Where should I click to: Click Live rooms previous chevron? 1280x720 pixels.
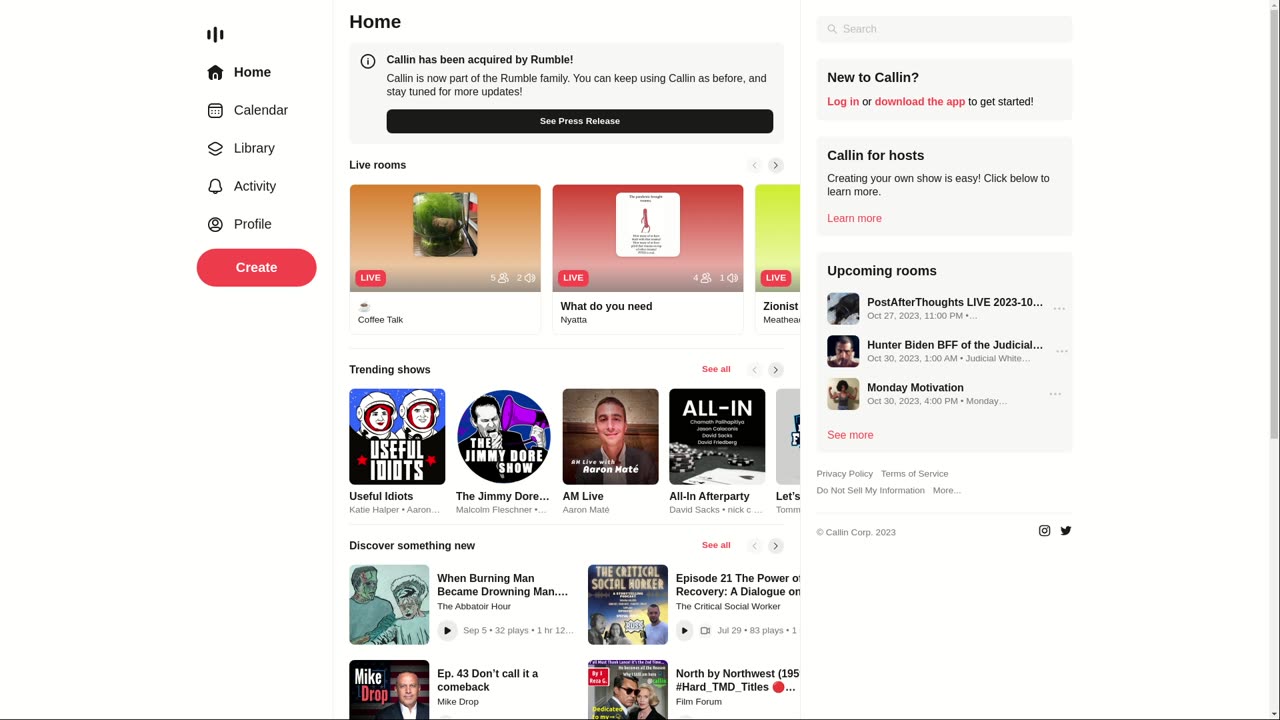click(x=755, y=165)
